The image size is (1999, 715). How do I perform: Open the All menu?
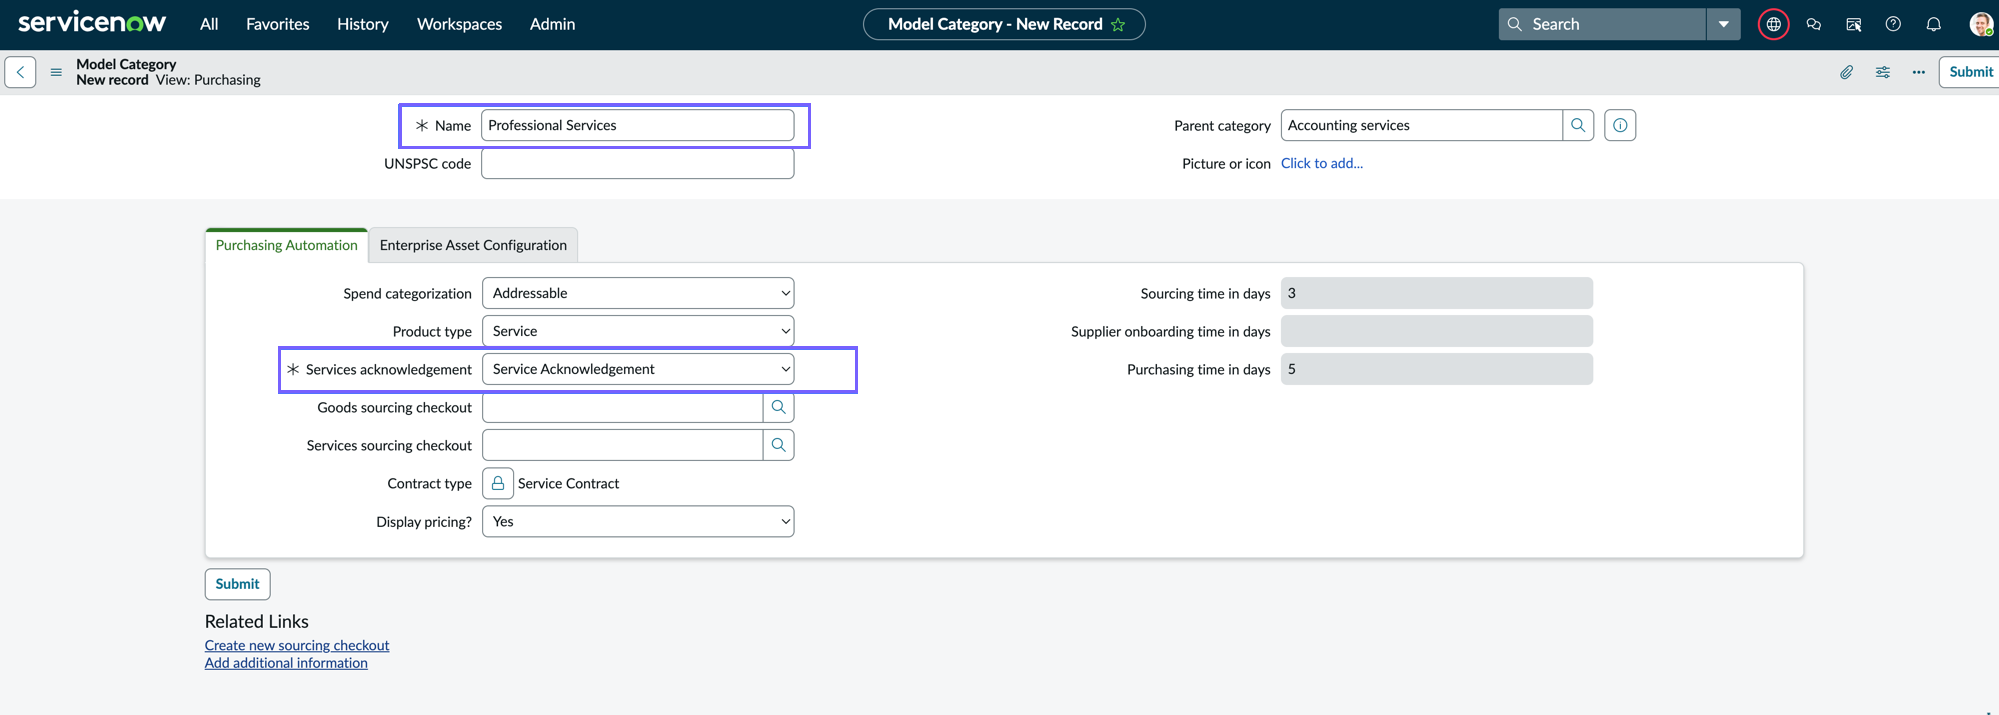click(x=209, y=24)
